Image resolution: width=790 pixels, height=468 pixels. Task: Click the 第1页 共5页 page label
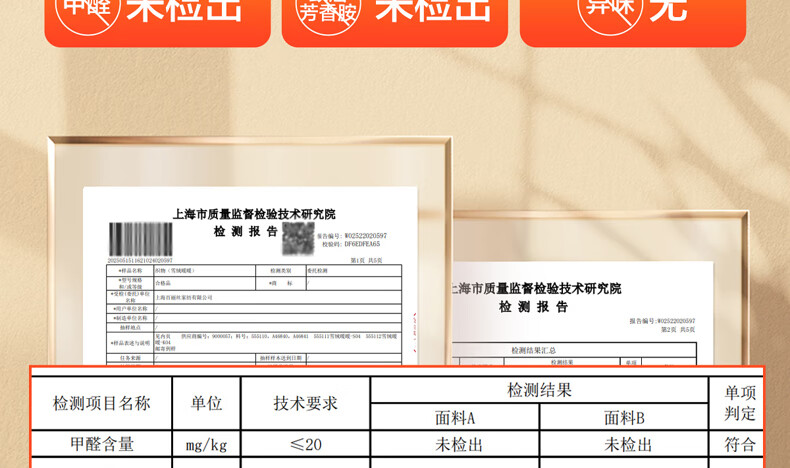(x=366, y=260)
